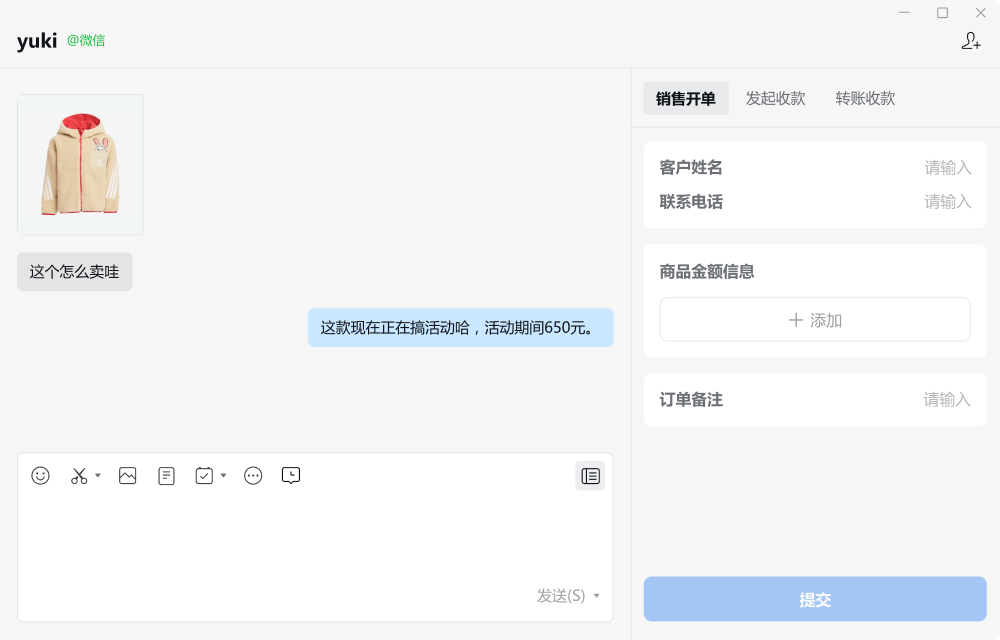
Task: Open chat history clock bubble icon
Action: click(x=291, y=476)
